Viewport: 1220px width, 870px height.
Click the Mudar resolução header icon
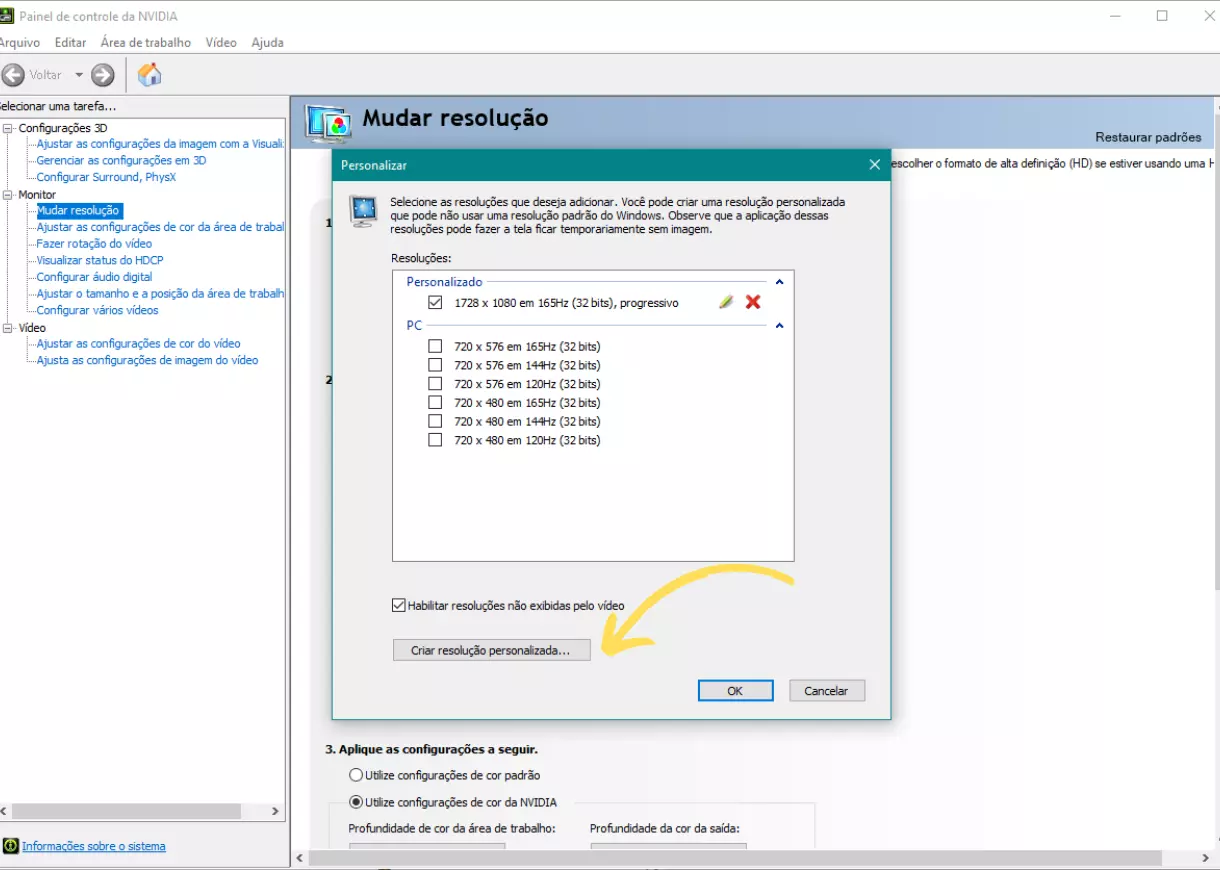328,123
